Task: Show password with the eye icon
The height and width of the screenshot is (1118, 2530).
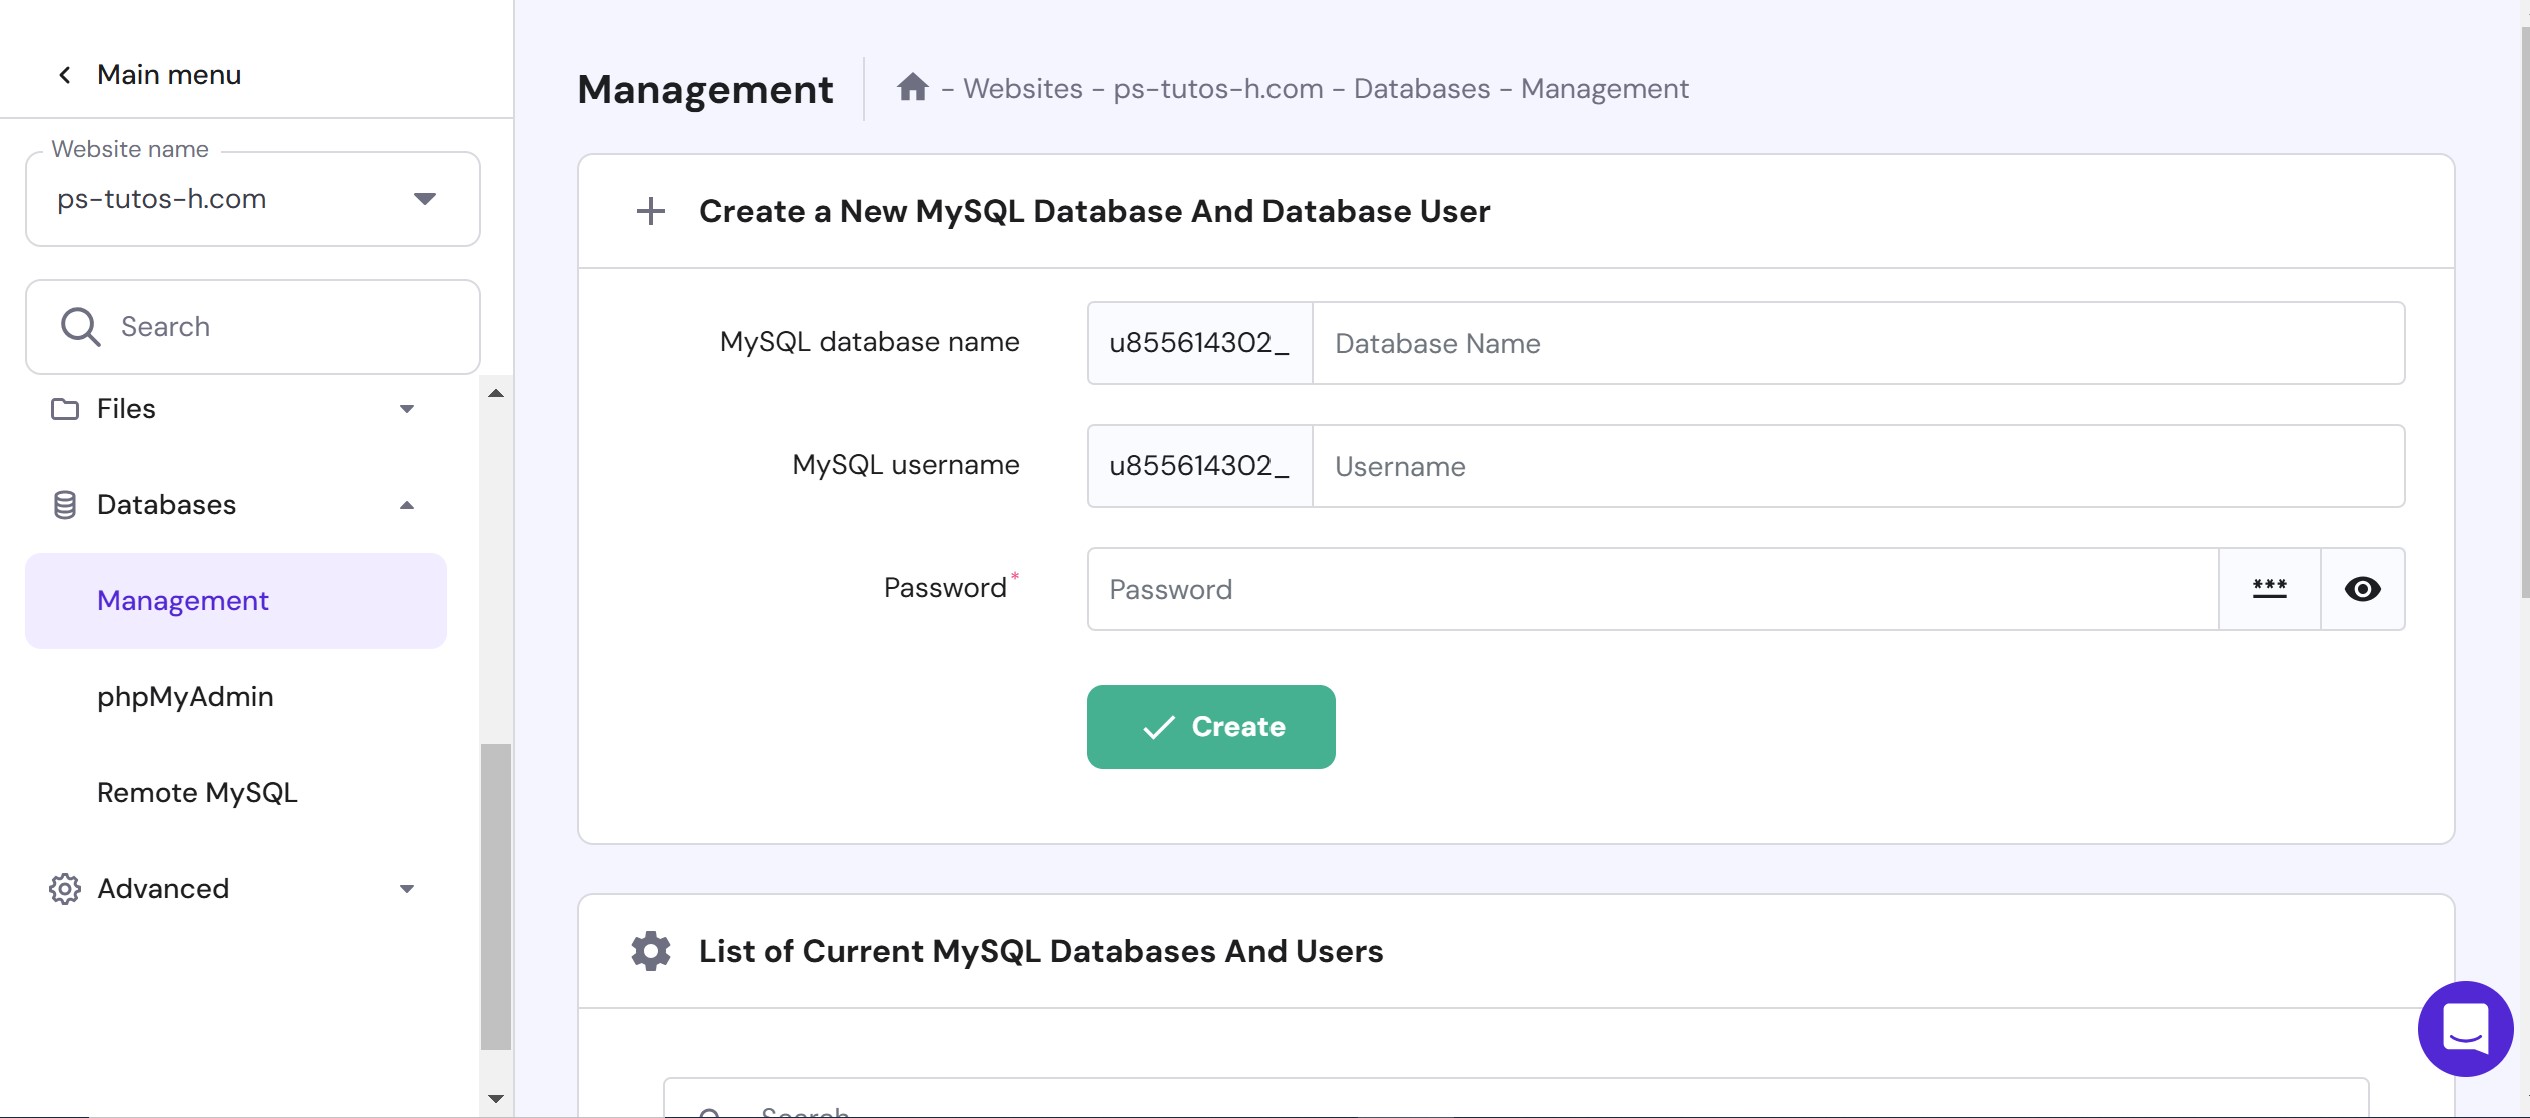Action: click(2363, 589)
